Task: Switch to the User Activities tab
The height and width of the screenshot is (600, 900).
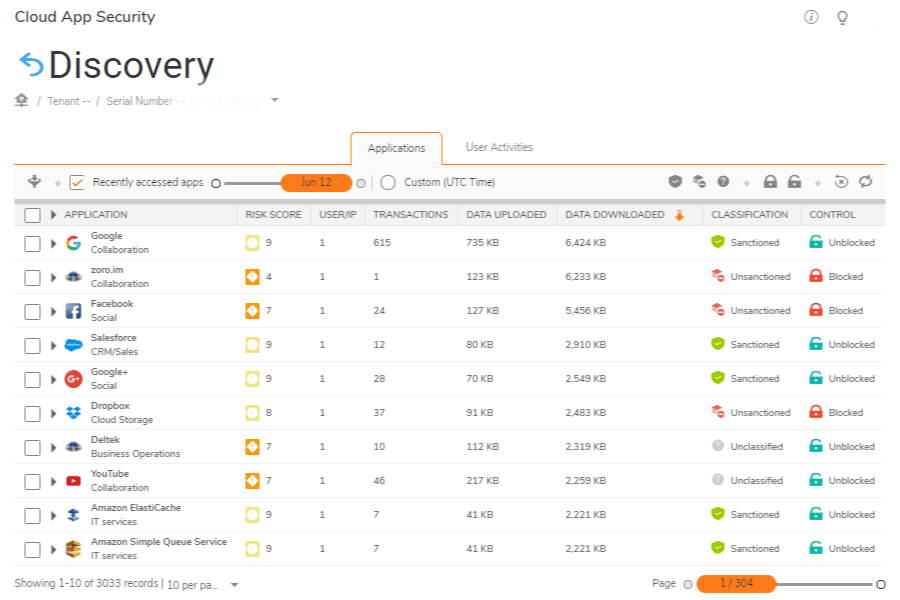Action: point(499,148)
